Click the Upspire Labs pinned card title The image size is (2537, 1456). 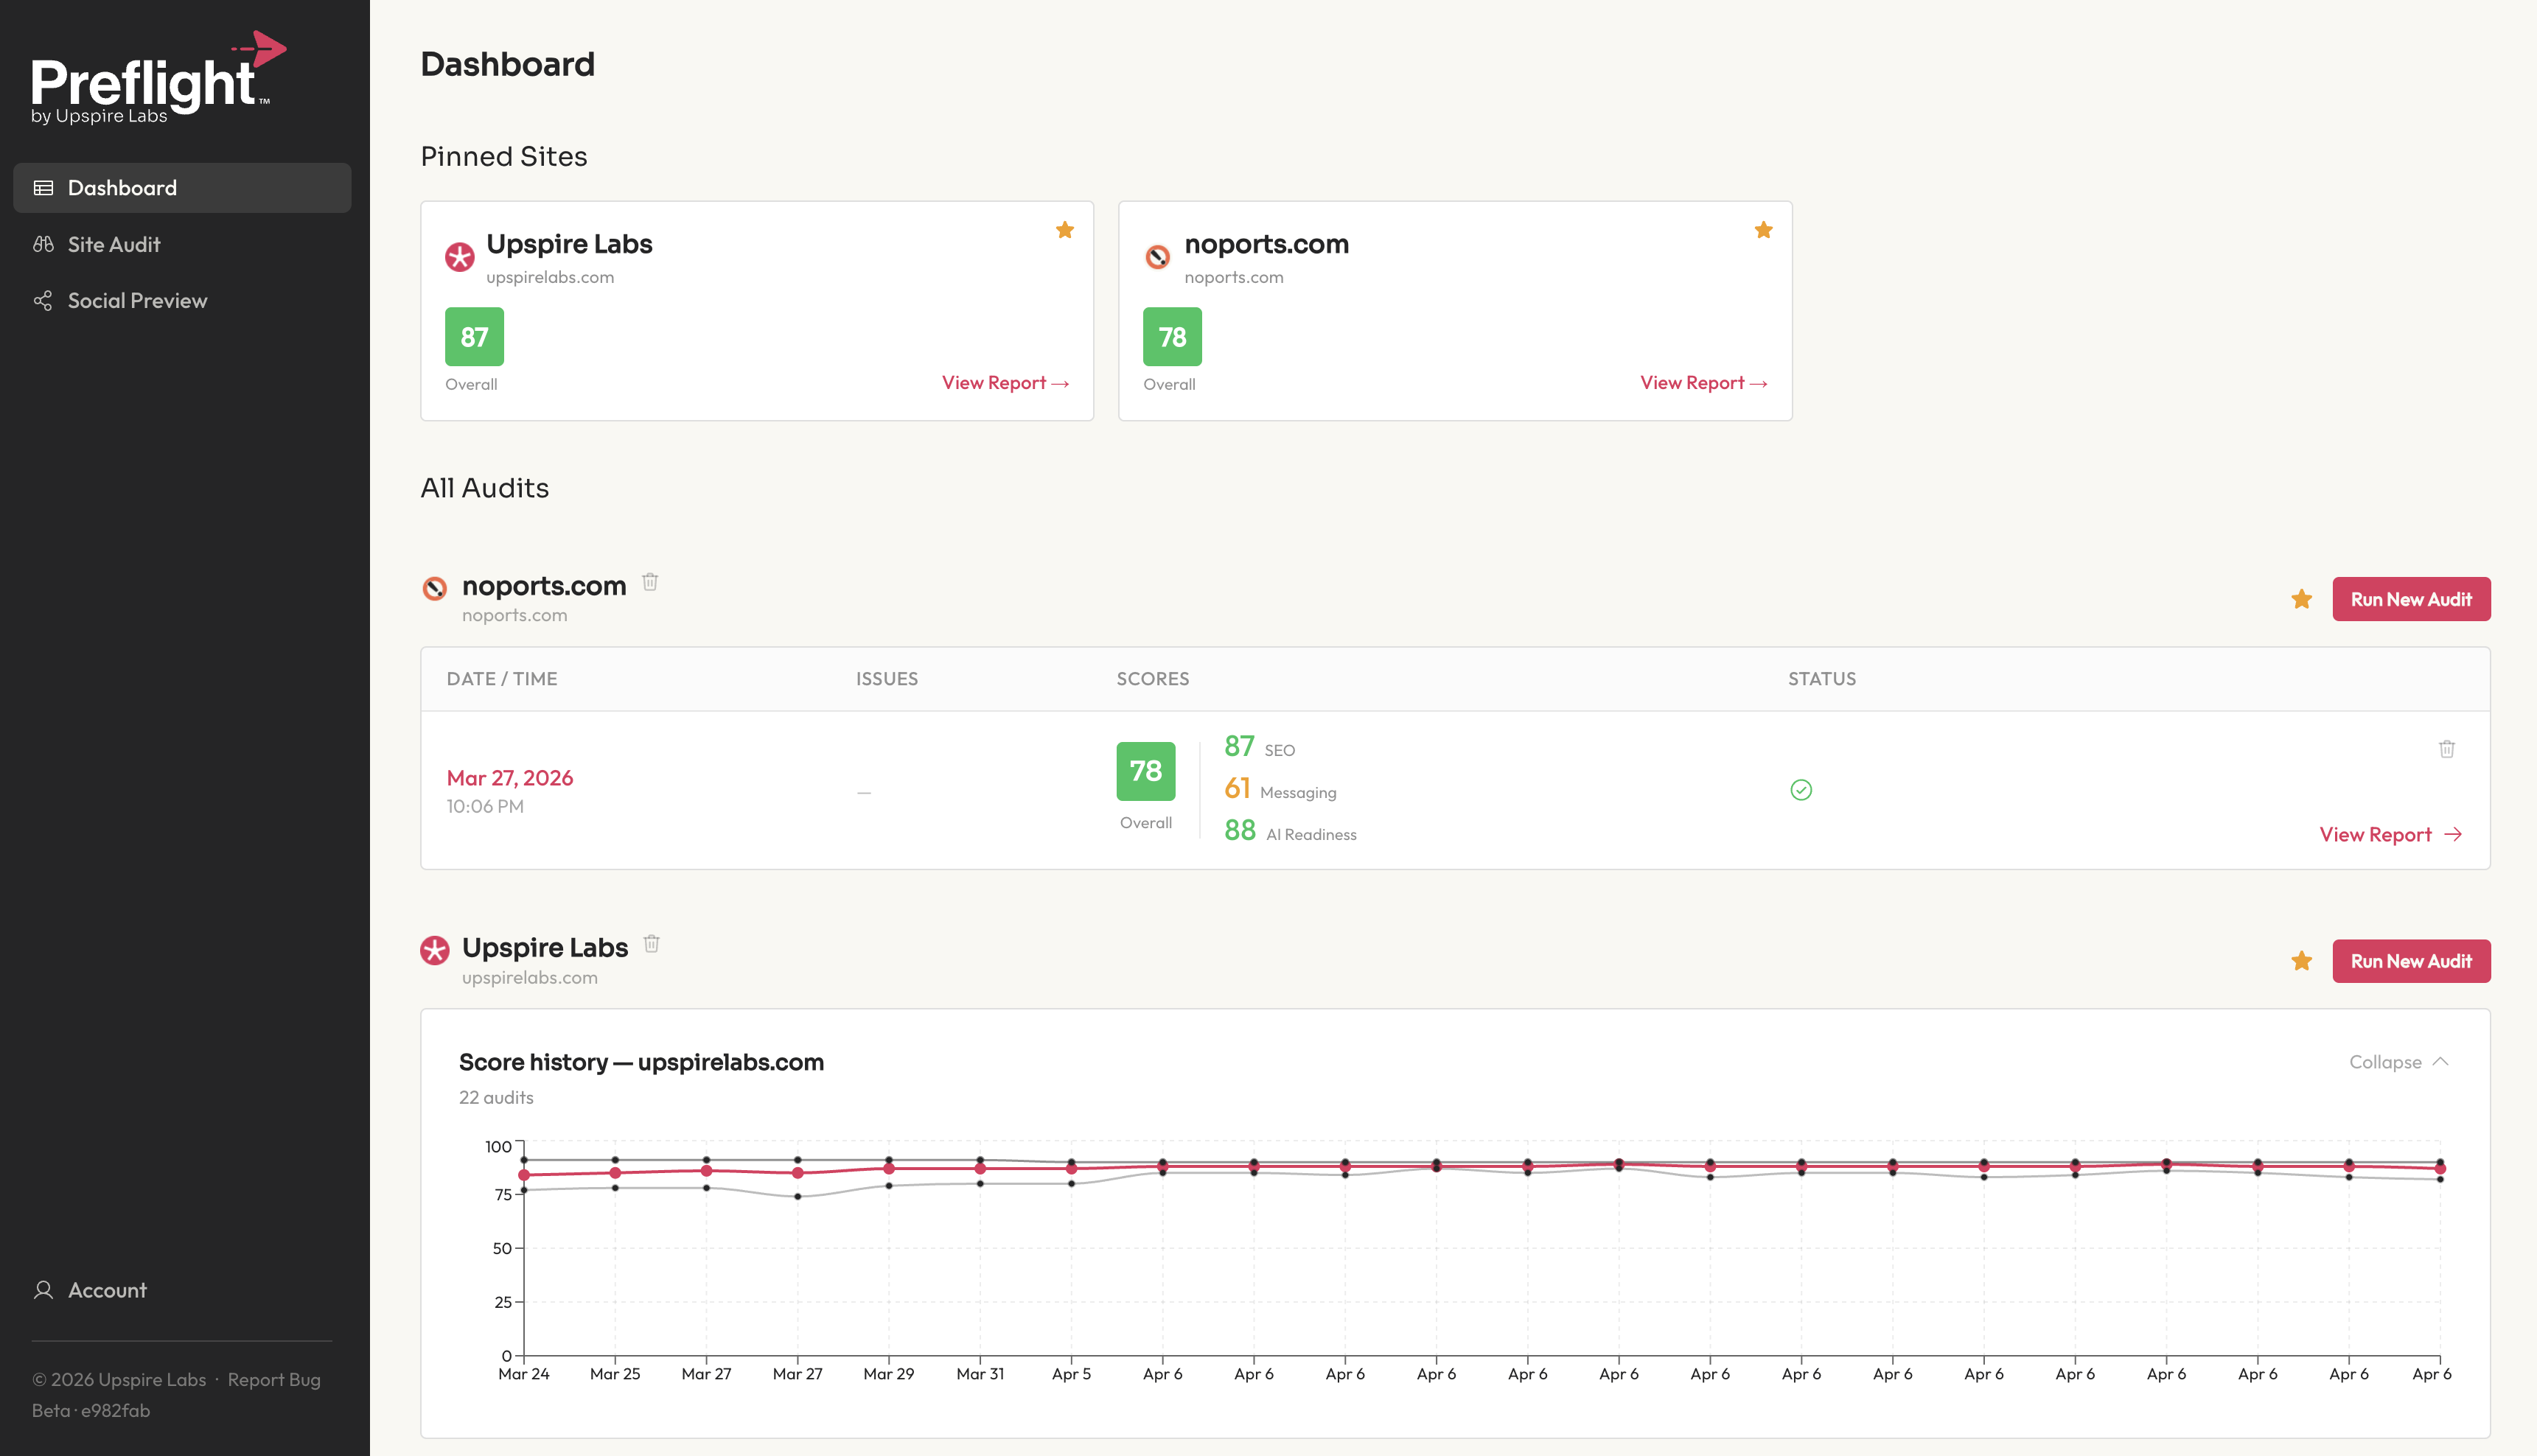click(569, 244)
